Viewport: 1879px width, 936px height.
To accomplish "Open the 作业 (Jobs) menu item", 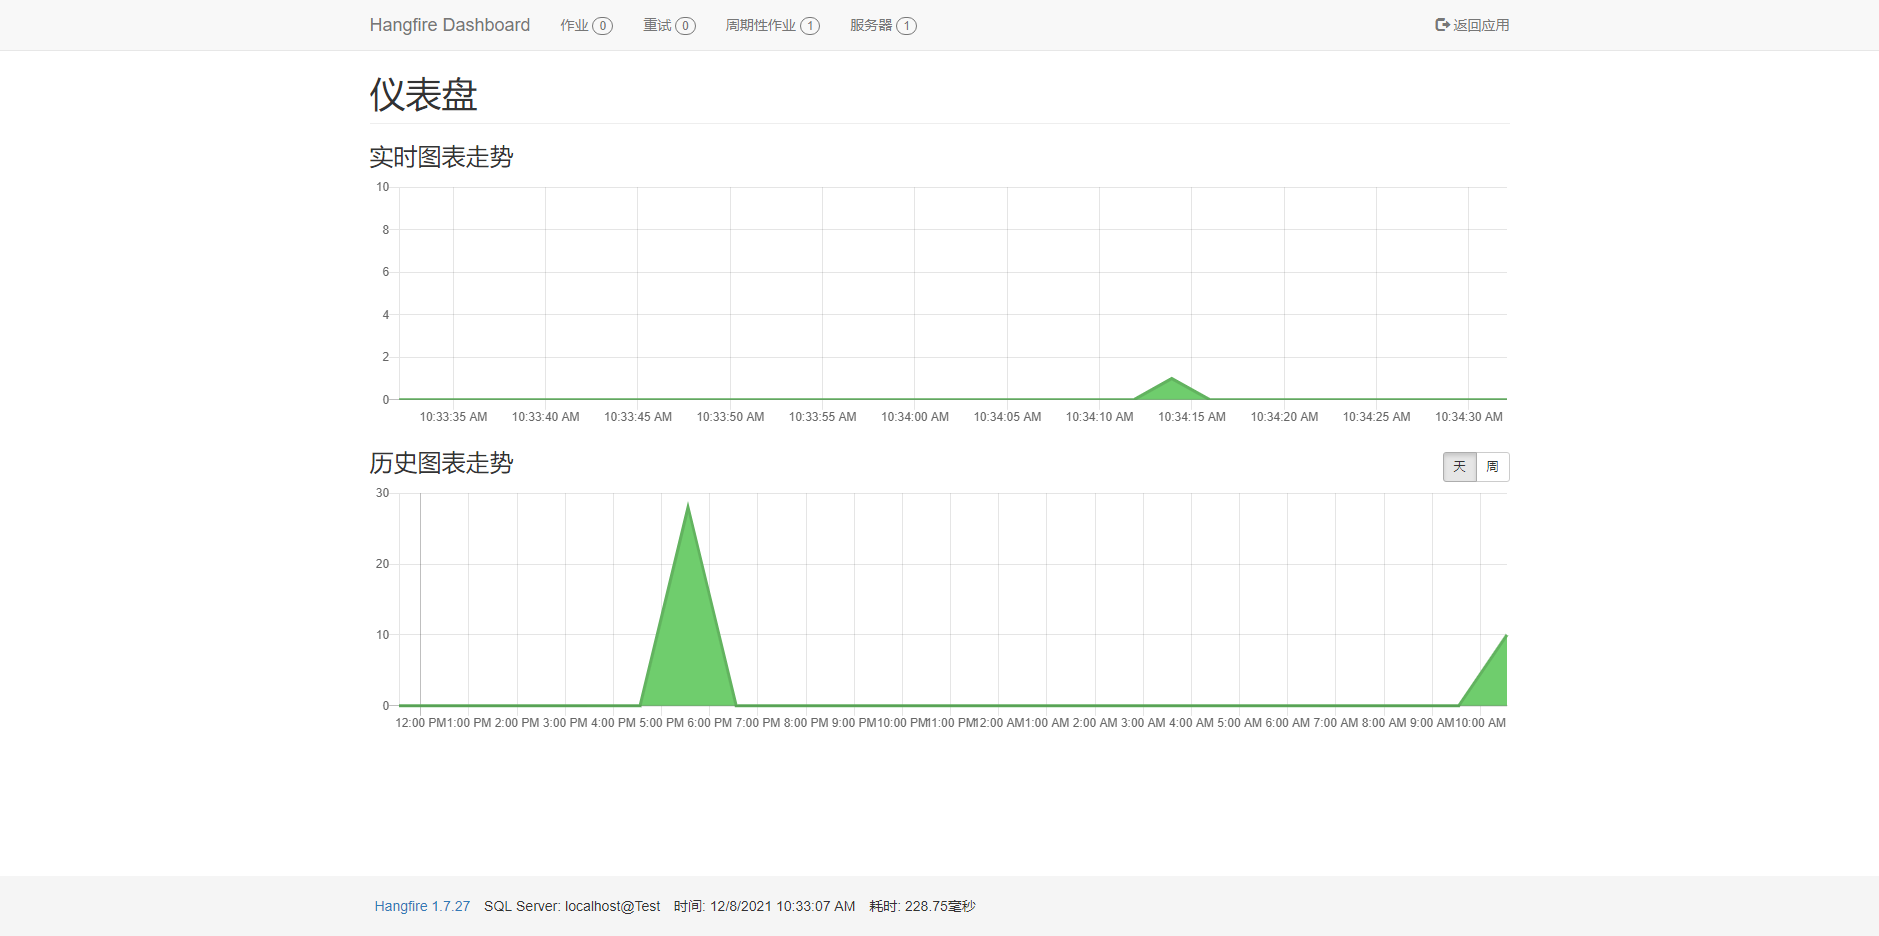I will [x=586, y=25].
